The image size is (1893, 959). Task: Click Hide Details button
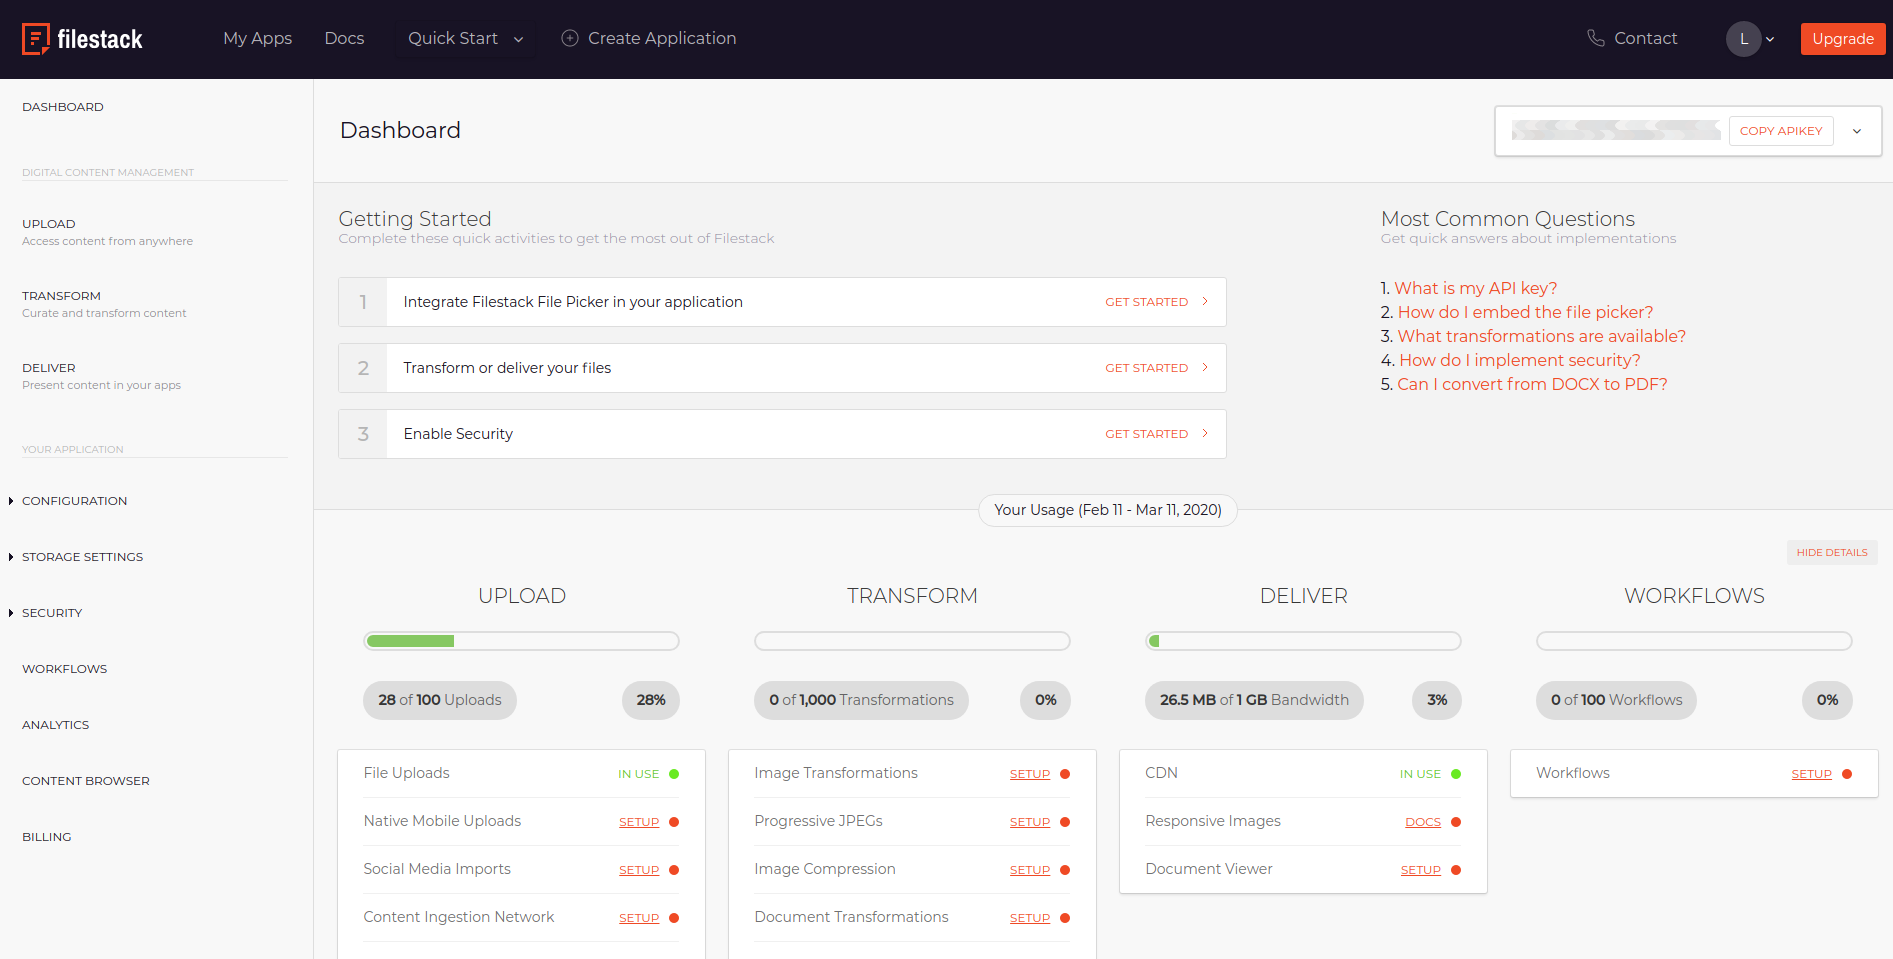coord(1832,552)
